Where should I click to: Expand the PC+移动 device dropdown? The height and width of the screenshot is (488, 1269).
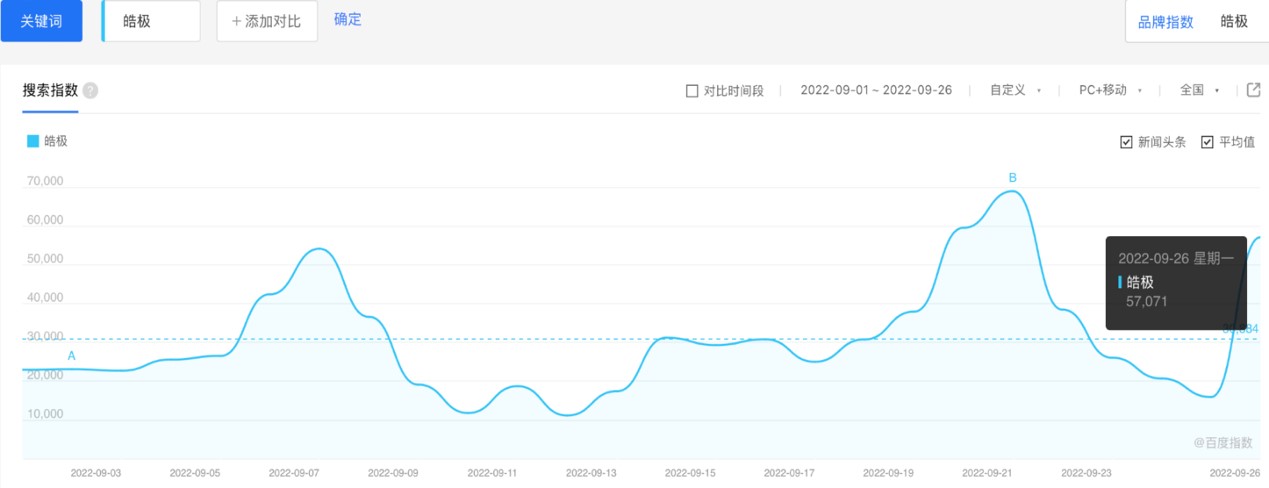[1111, 90]
